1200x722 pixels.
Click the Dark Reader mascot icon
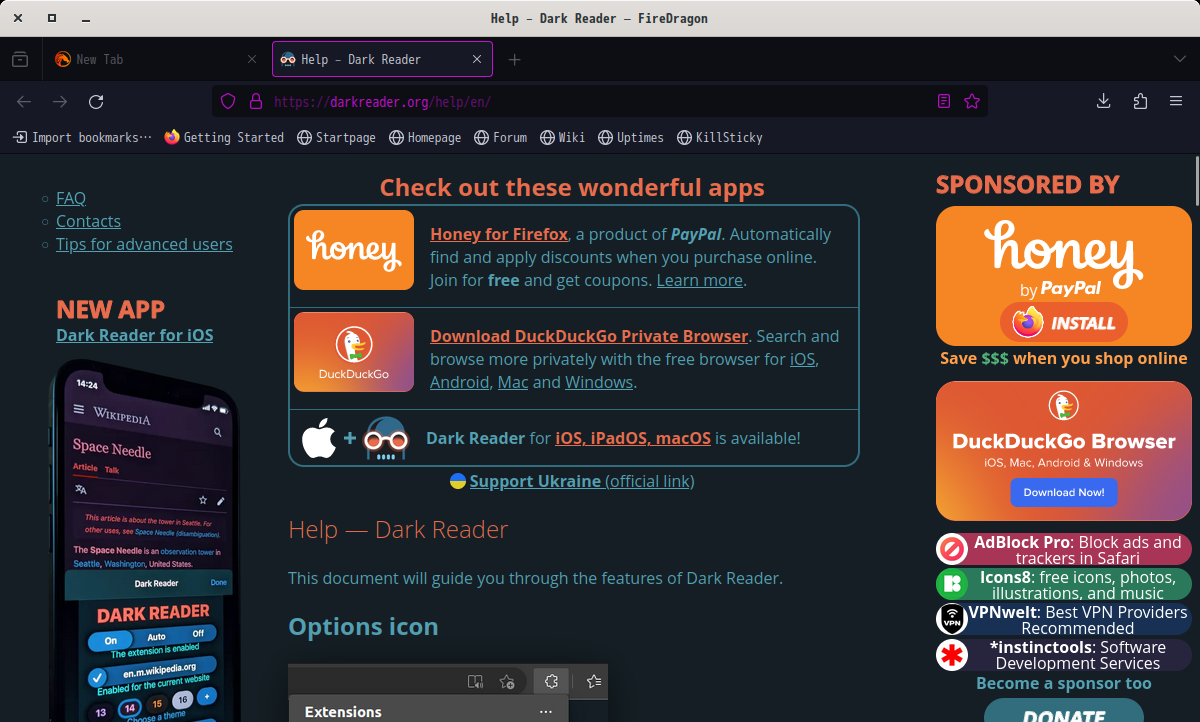[386, 438]
